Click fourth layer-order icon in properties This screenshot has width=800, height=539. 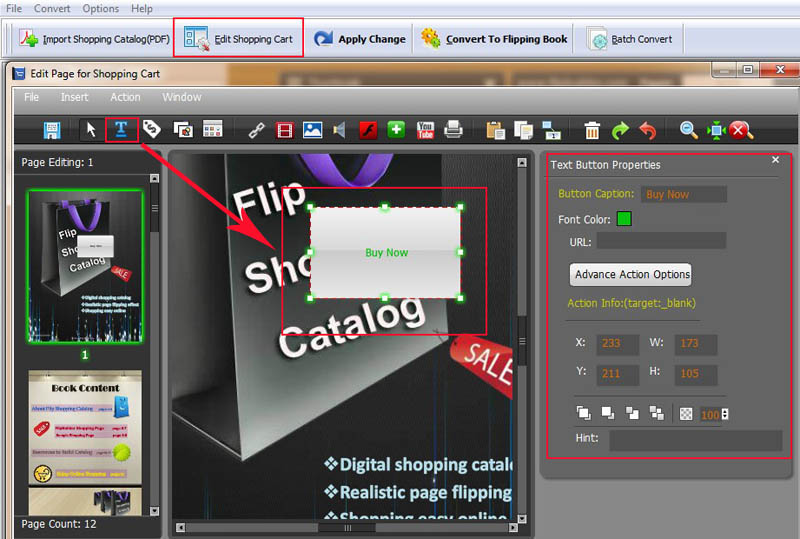pyautogui.click(x=657, y=413)
